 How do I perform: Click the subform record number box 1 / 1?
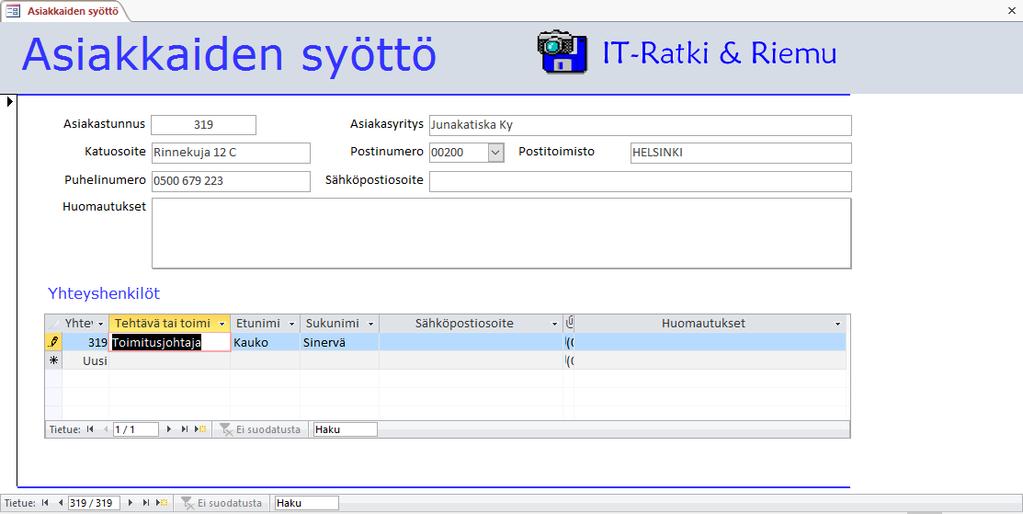point(136,429)
